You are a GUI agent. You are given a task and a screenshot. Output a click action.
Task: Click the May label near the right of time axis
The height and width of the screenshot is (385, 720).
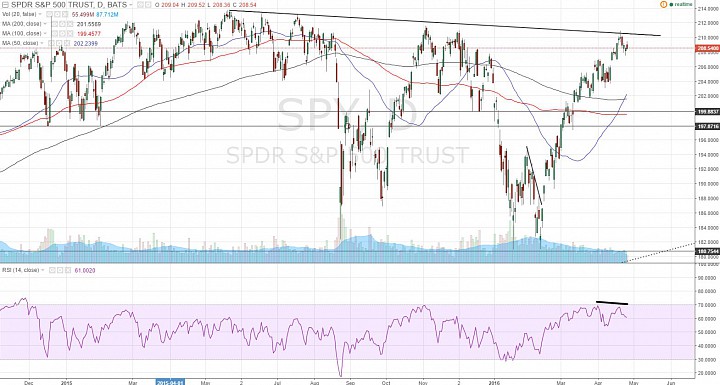click(x=634, y=382)
